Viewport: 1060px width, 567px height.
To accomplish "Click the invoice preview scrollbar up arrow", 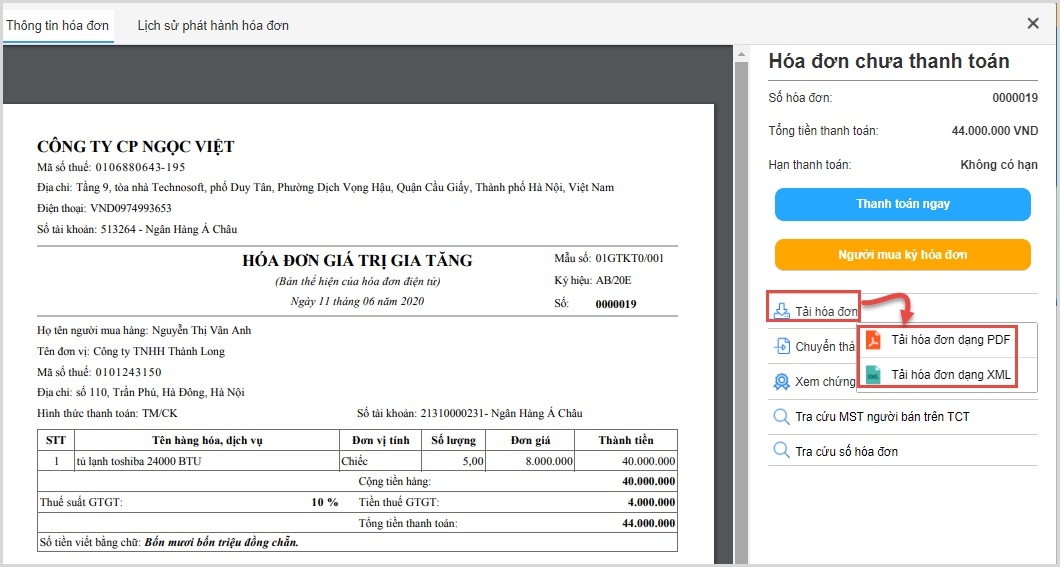I will [742, 53].
